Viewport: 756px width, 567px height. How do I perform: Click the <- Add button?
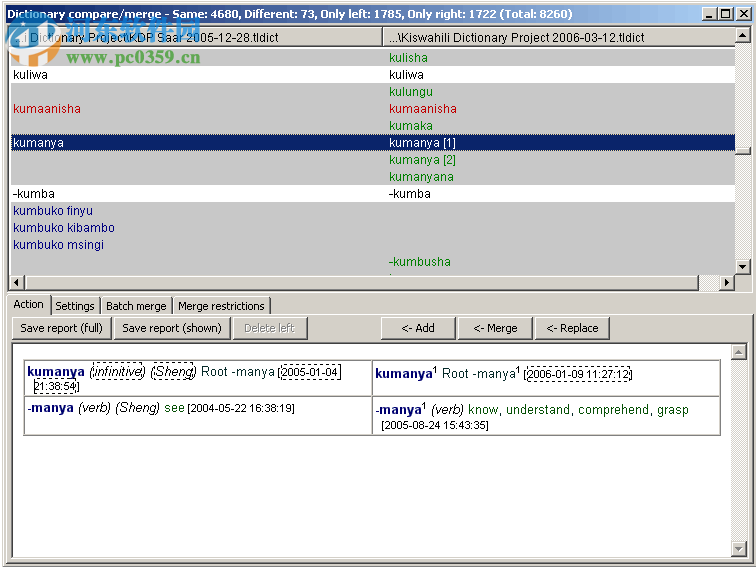418,328
